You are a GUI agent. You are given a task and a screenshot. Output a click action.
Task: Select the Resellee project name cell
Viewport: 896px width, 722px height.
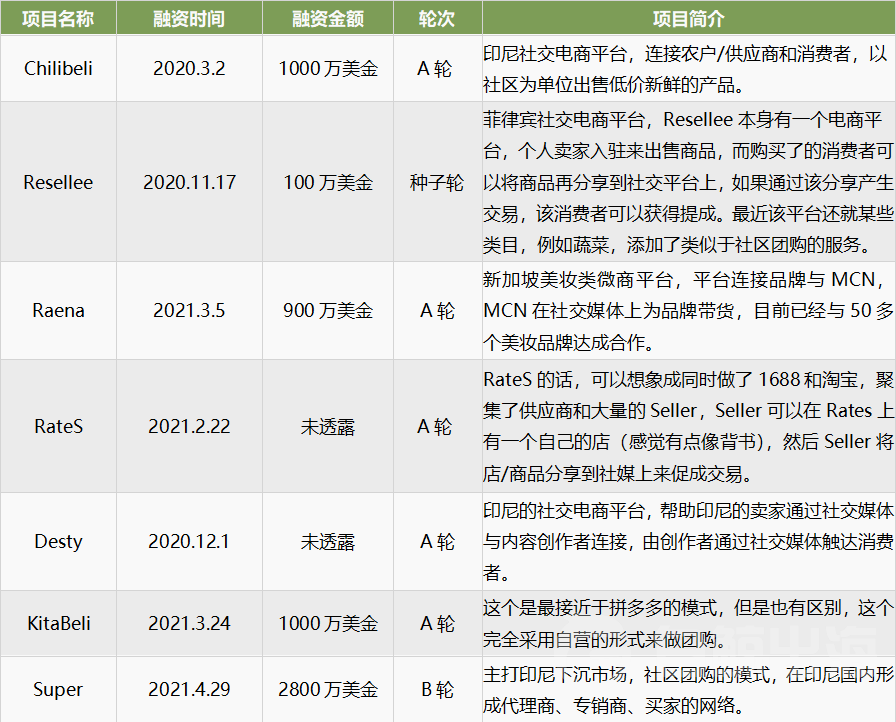tap(58, 182)
